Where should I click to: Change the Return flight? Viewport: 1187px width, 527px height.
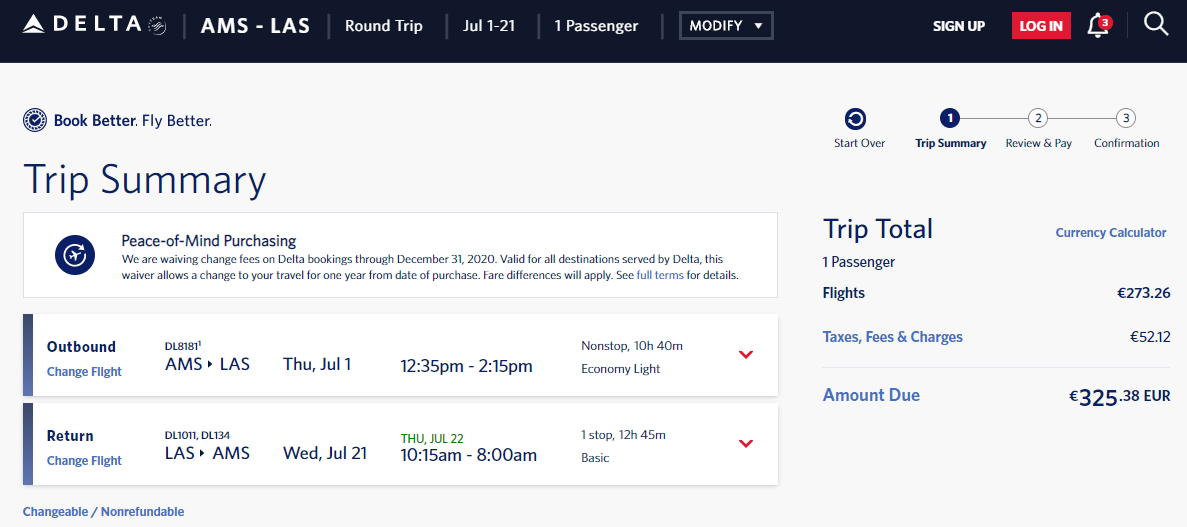pos(84,461)
